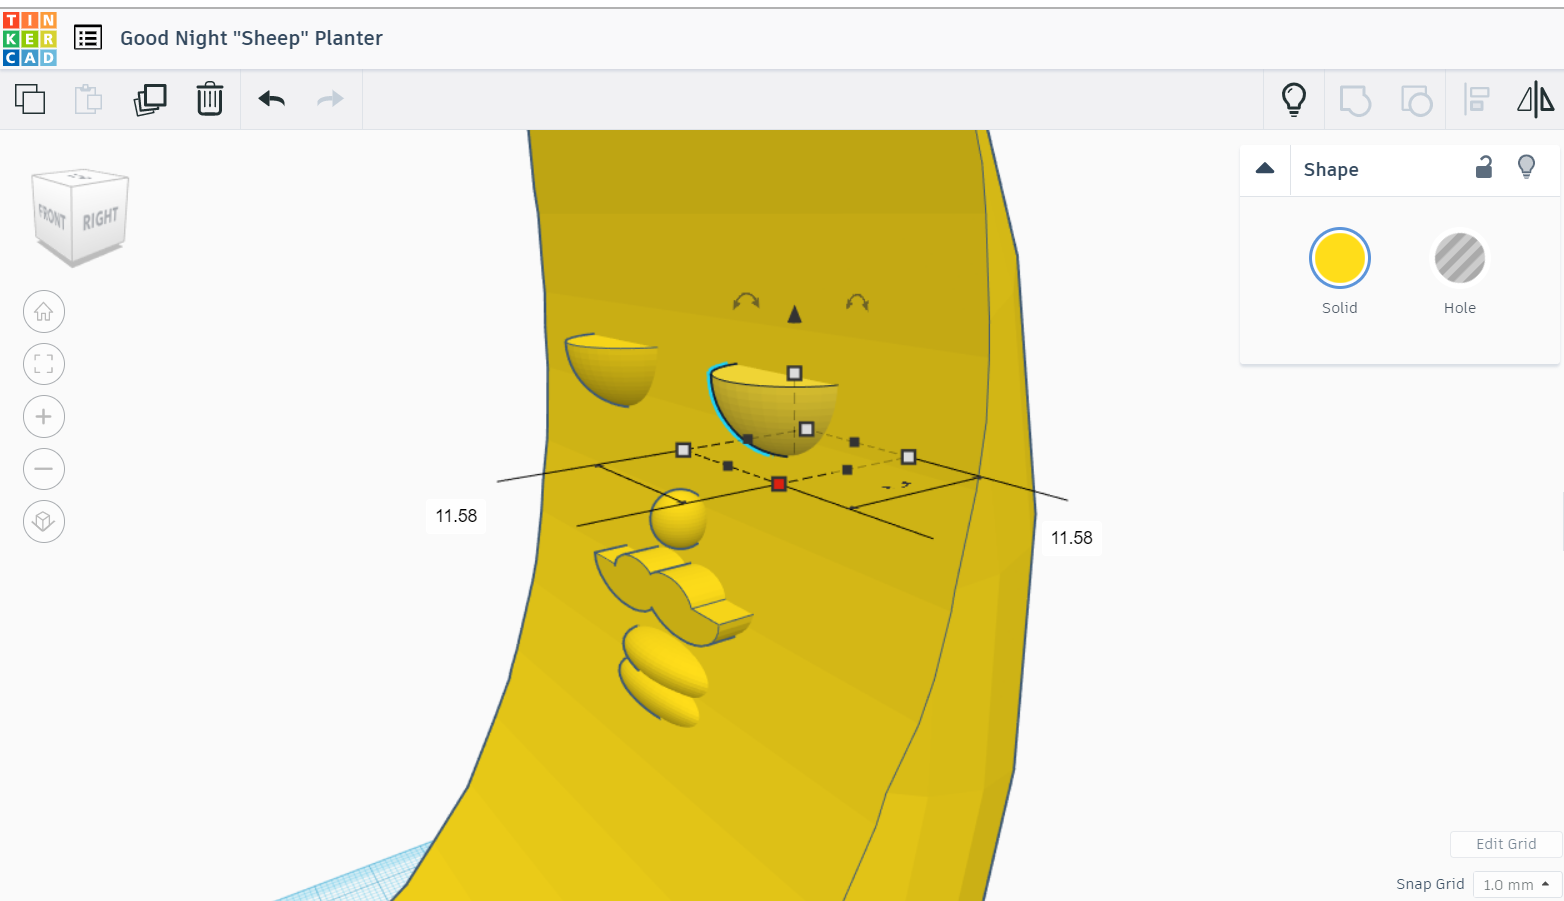Click the Duplicate and repeat icon

click(x=150, y=99)
